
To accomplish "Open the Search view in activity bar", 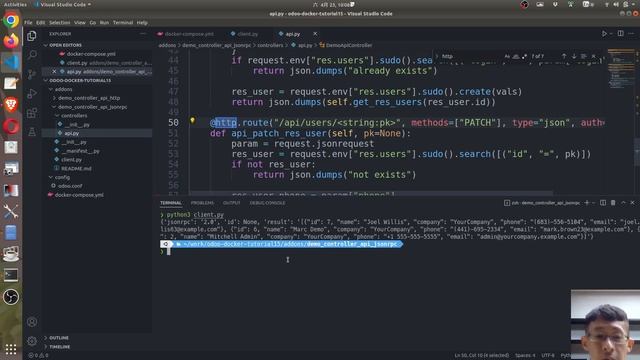I will (x=32, y=55).
